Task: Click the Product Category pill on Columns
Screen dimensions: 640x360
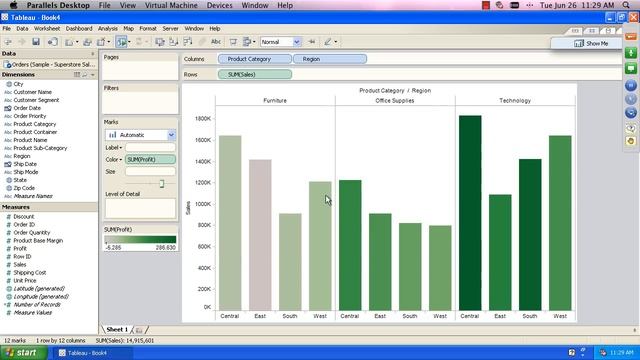Action: [x=255, y=59]
